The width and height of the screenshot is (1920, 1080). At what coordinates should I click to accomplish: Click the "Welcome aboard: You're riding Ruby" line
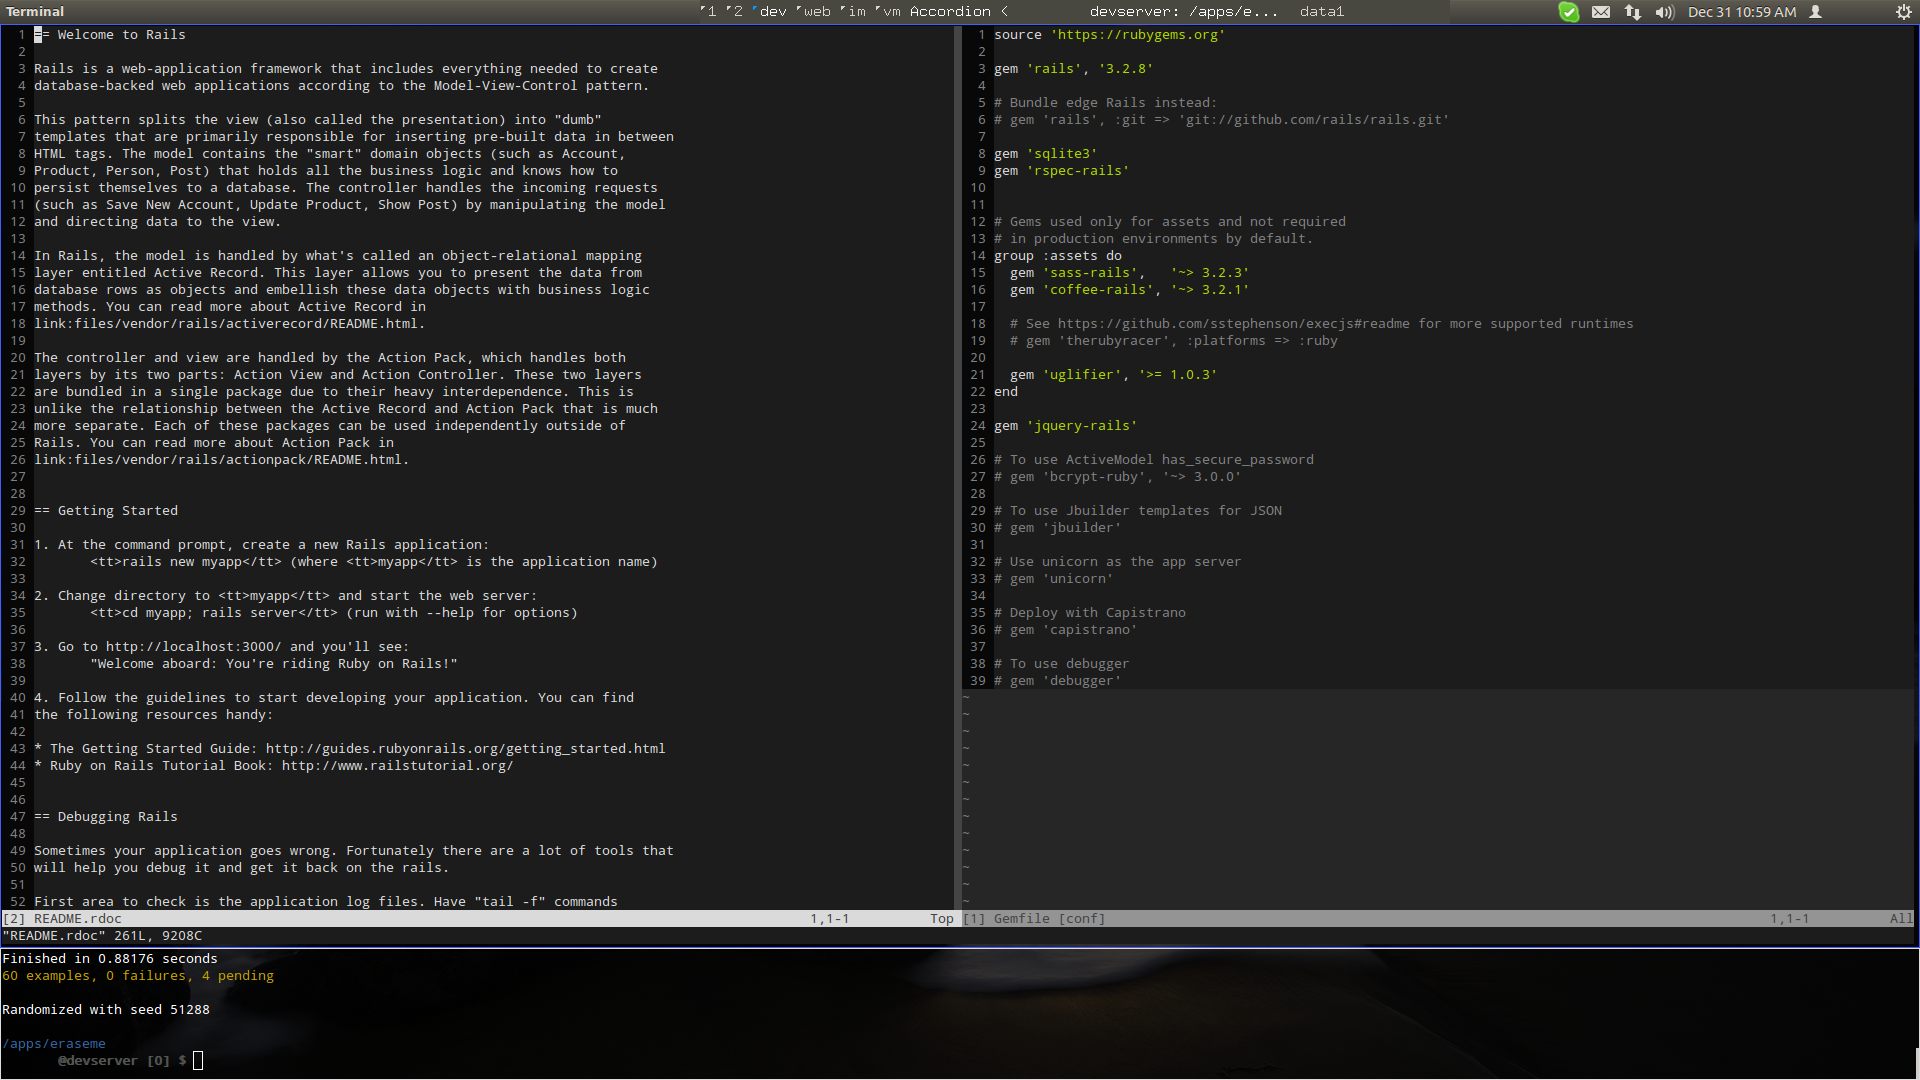point(274,664)
